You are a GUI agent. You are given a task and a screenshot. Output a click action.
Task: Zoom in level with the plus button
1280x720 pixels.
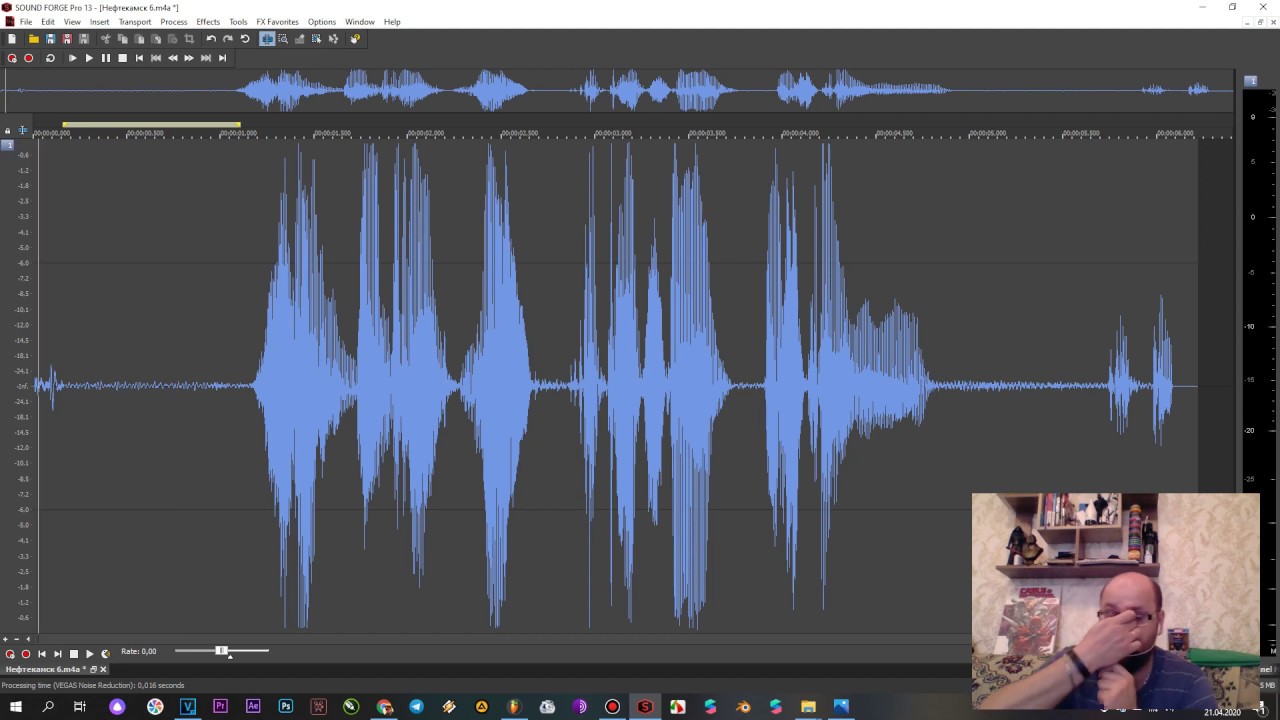[5, 639]
